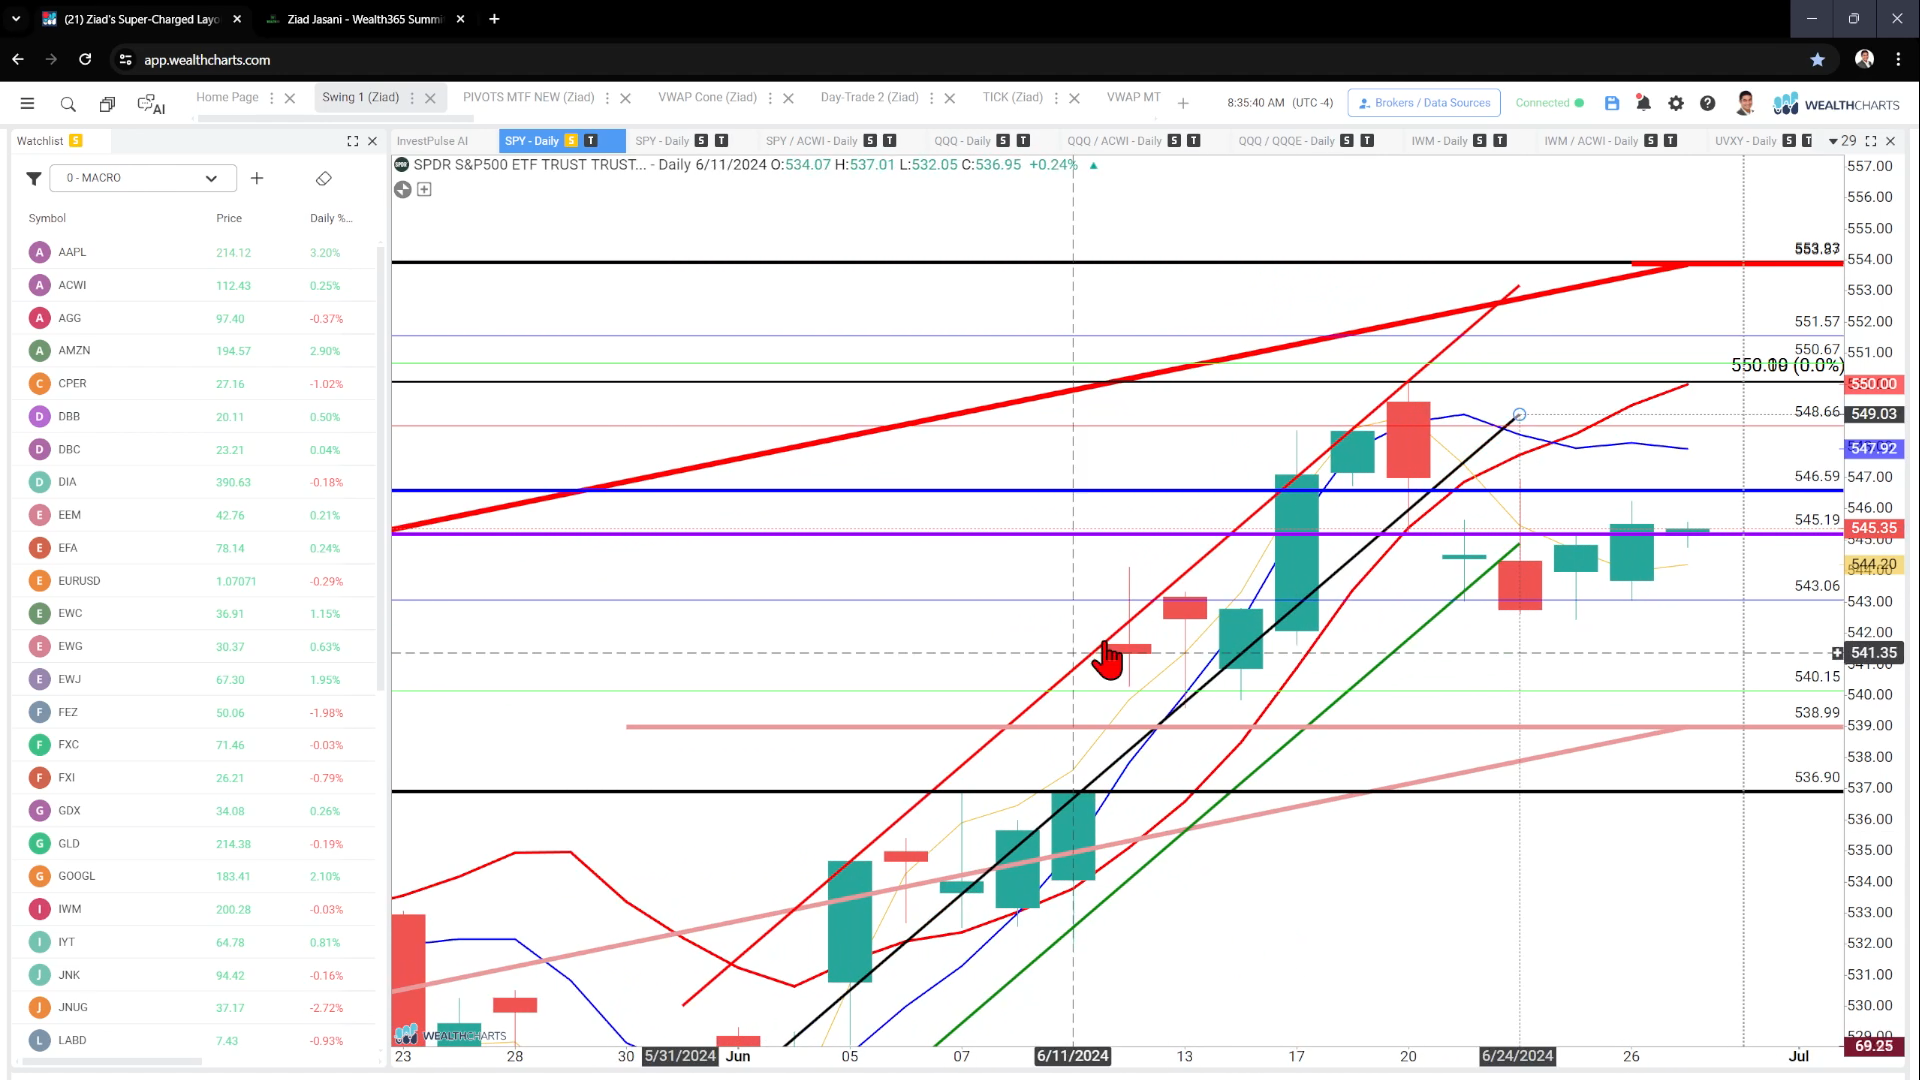1920x1080 pixels.
Task: Maximize the chart panel
Action: (1871, 141)
